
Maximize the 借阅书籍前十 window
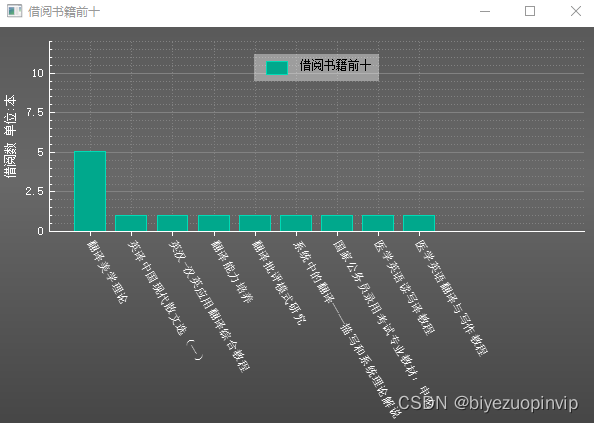pyautogui.click(x=530, y=11)
